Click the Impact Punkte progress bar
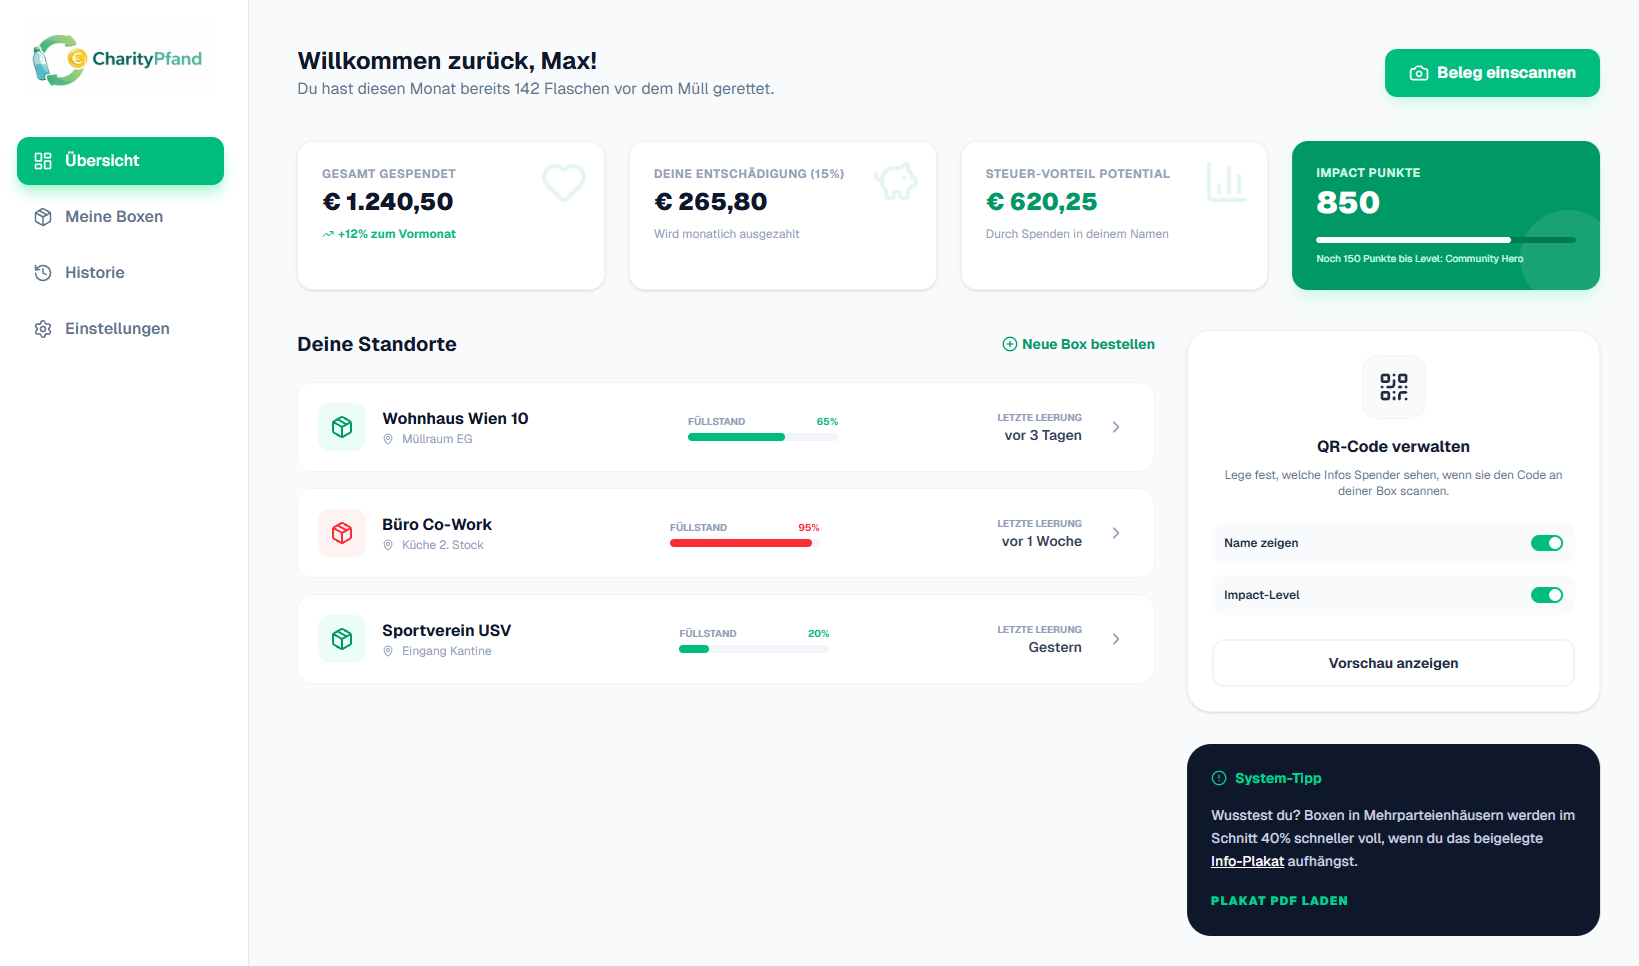The height and width of the screenshot is (966, 1639). click(1445, 240)
